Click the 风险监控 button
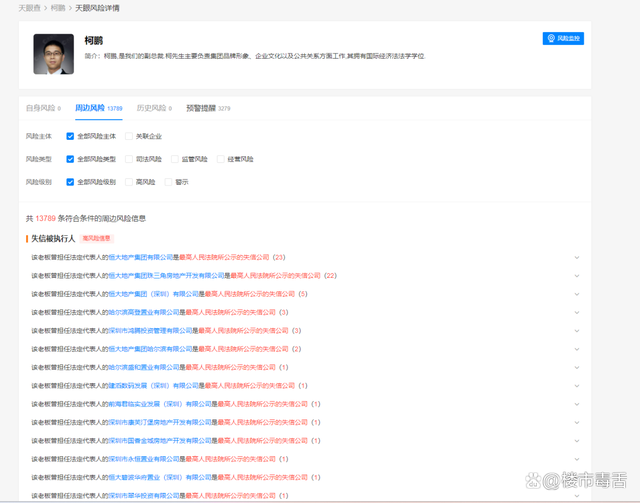The height and width of the screenshot is (503, 640). click(x=563, y=38)
